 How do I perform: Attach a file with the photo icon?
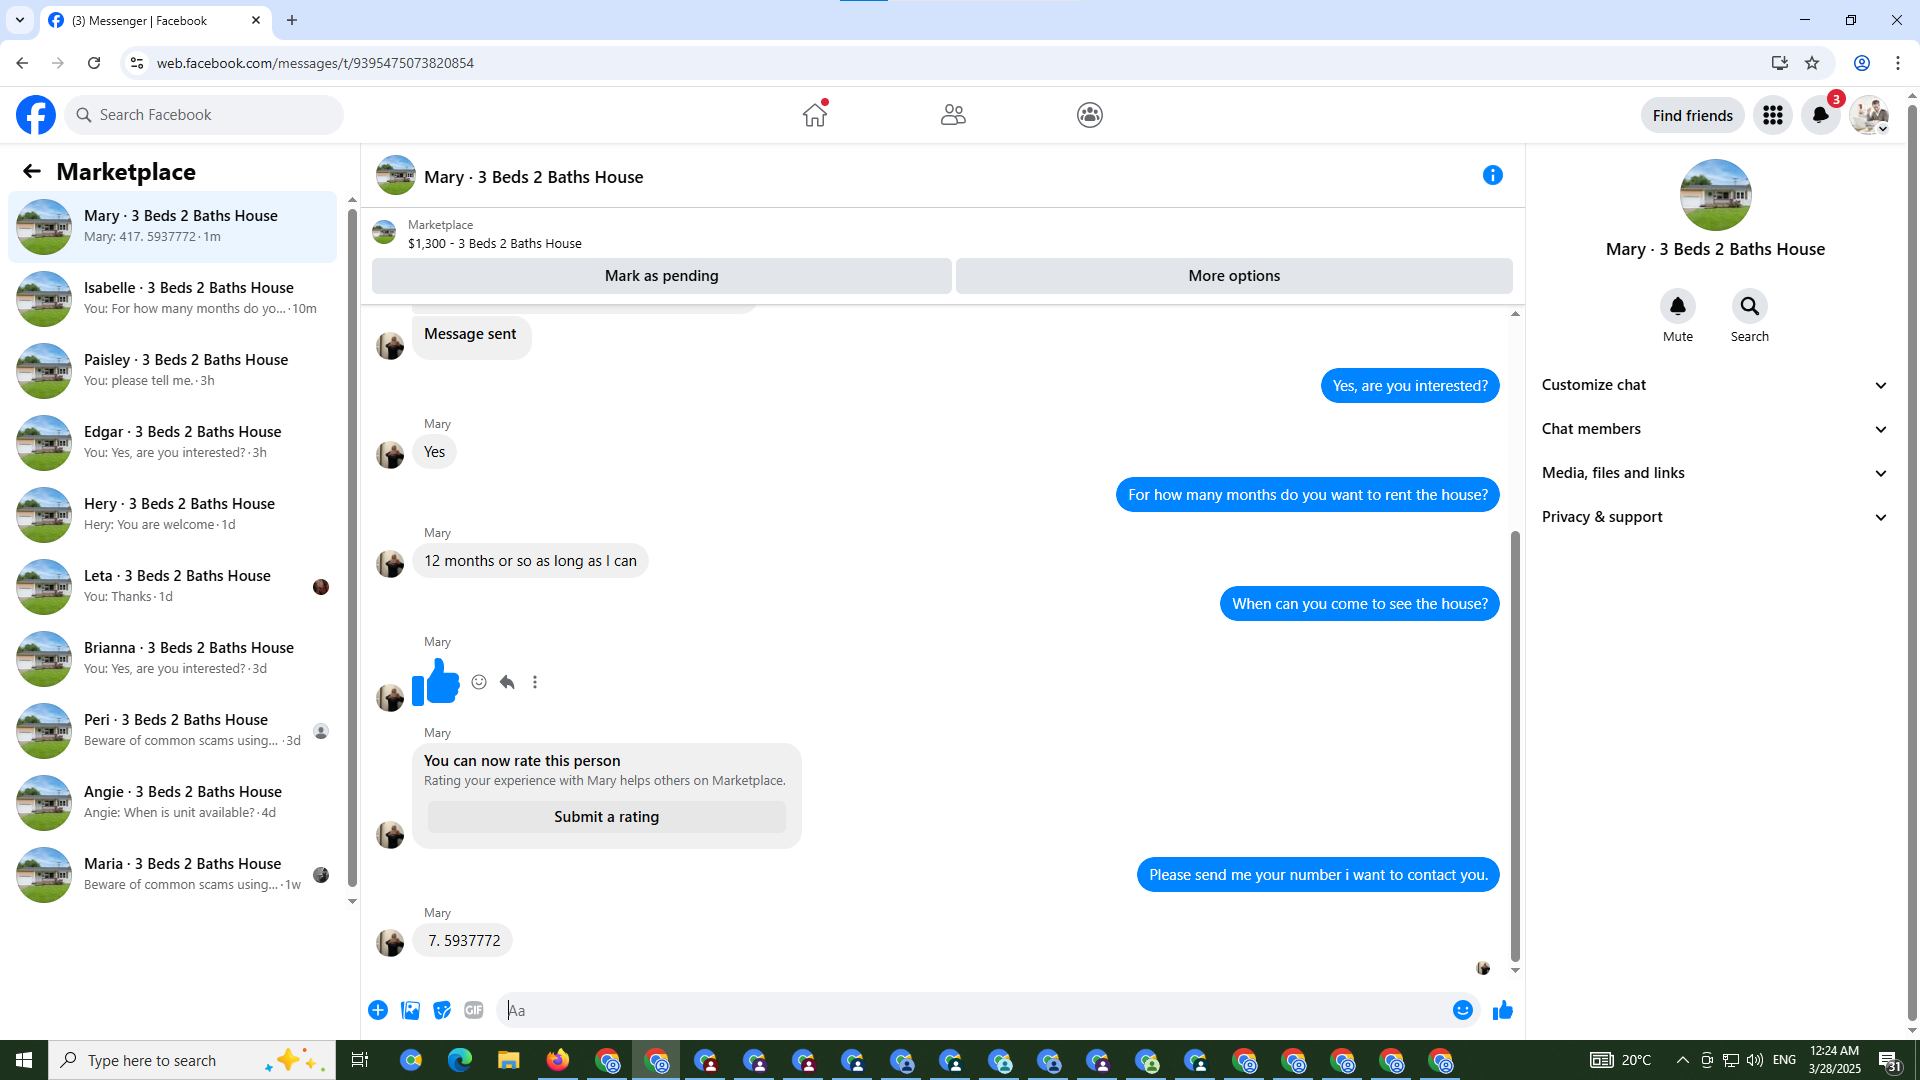pyautogui.click(x=410, y=1010)
